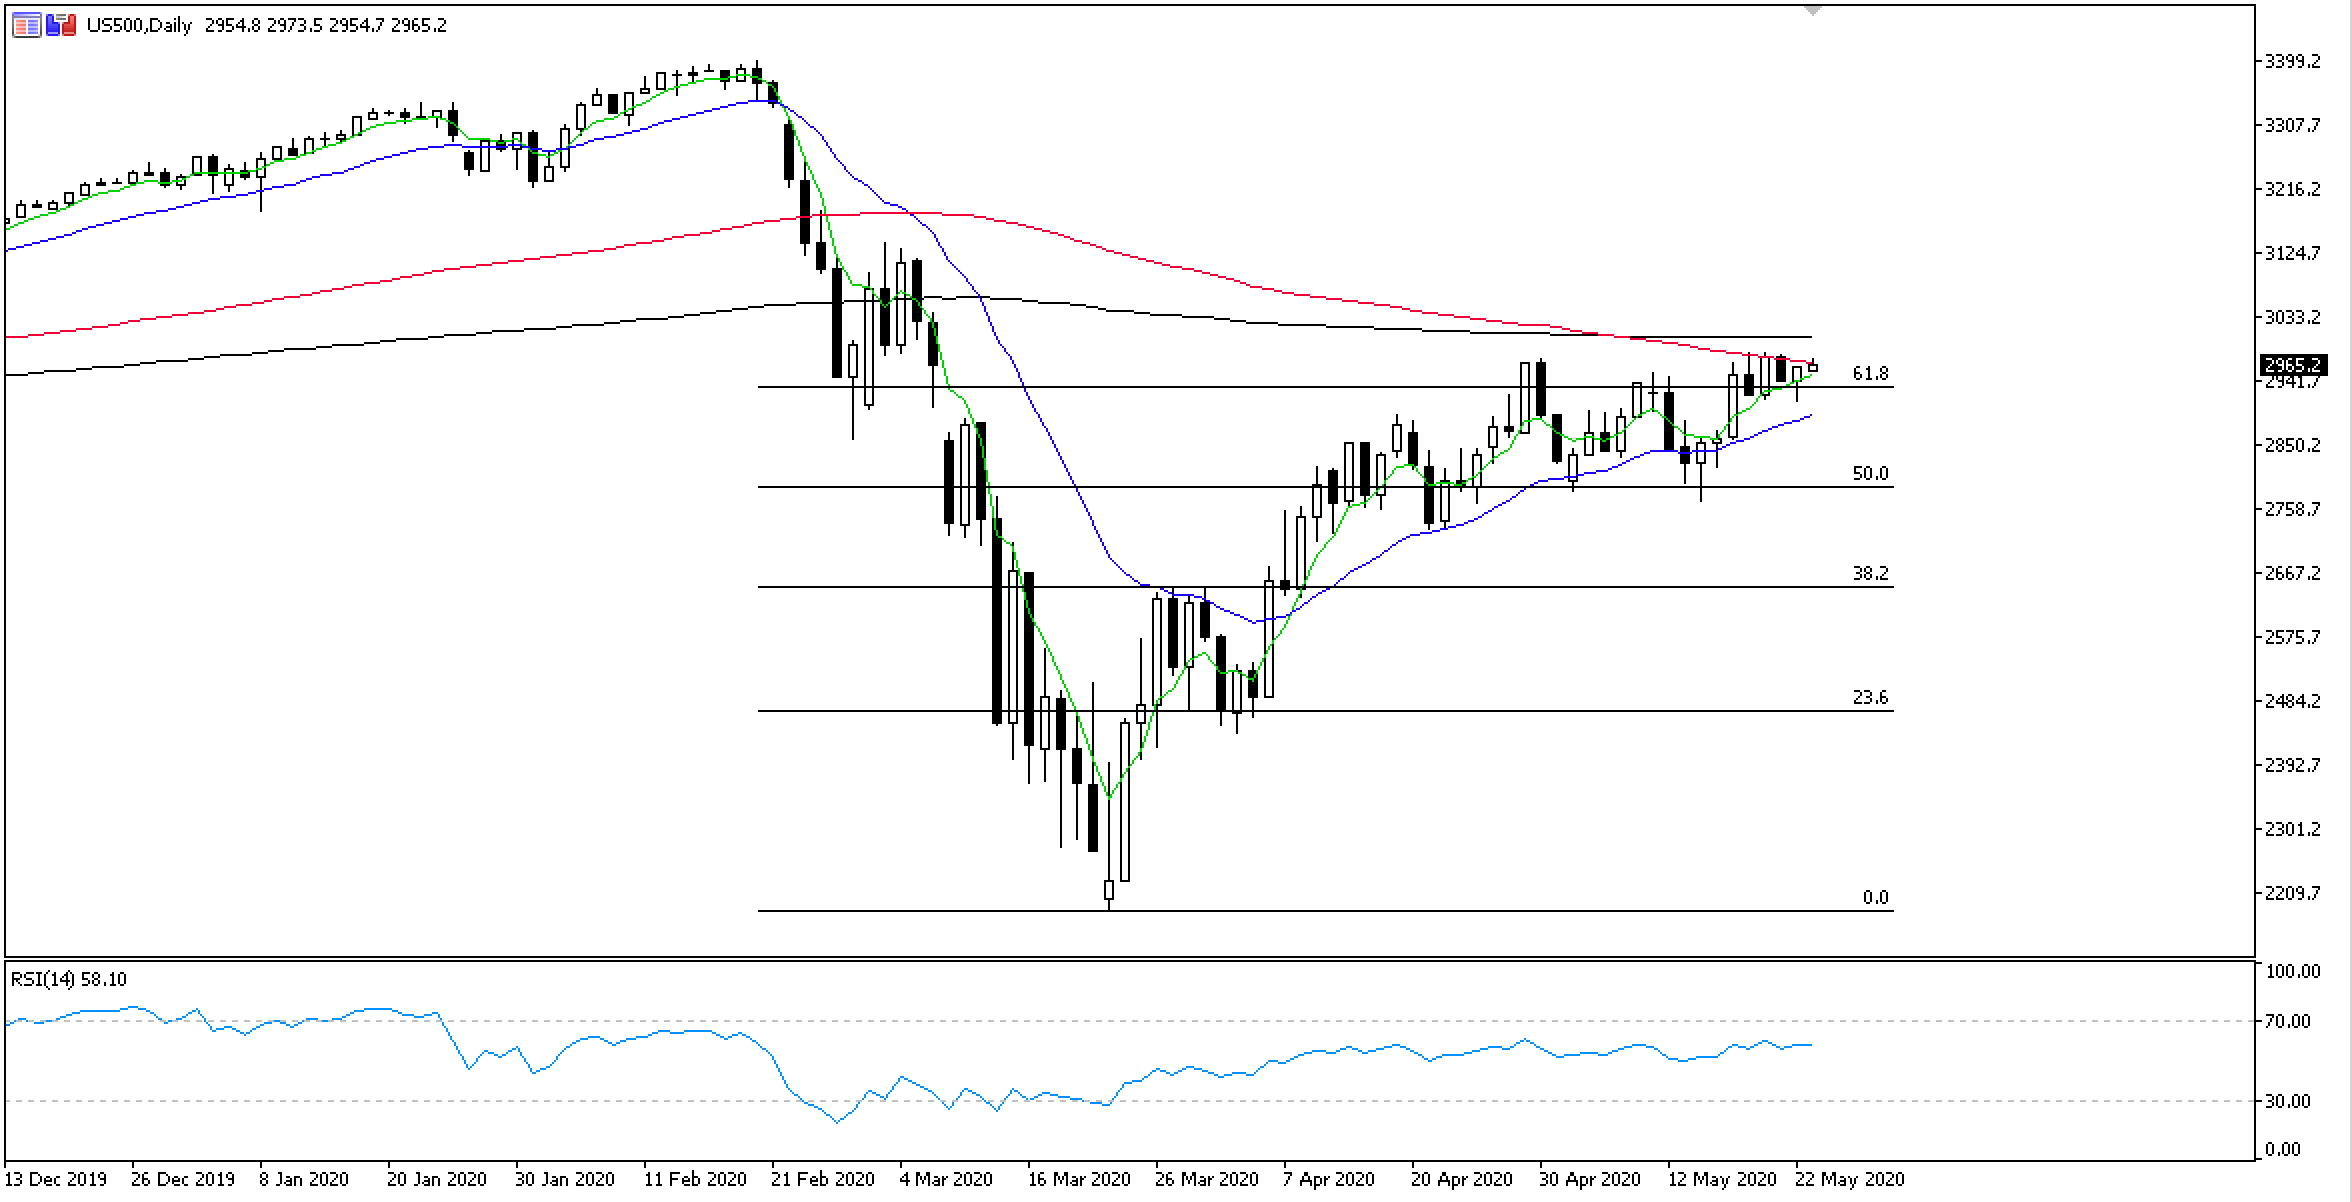Click the 20 Apr 2020 date label

tap(1462, 1179)
